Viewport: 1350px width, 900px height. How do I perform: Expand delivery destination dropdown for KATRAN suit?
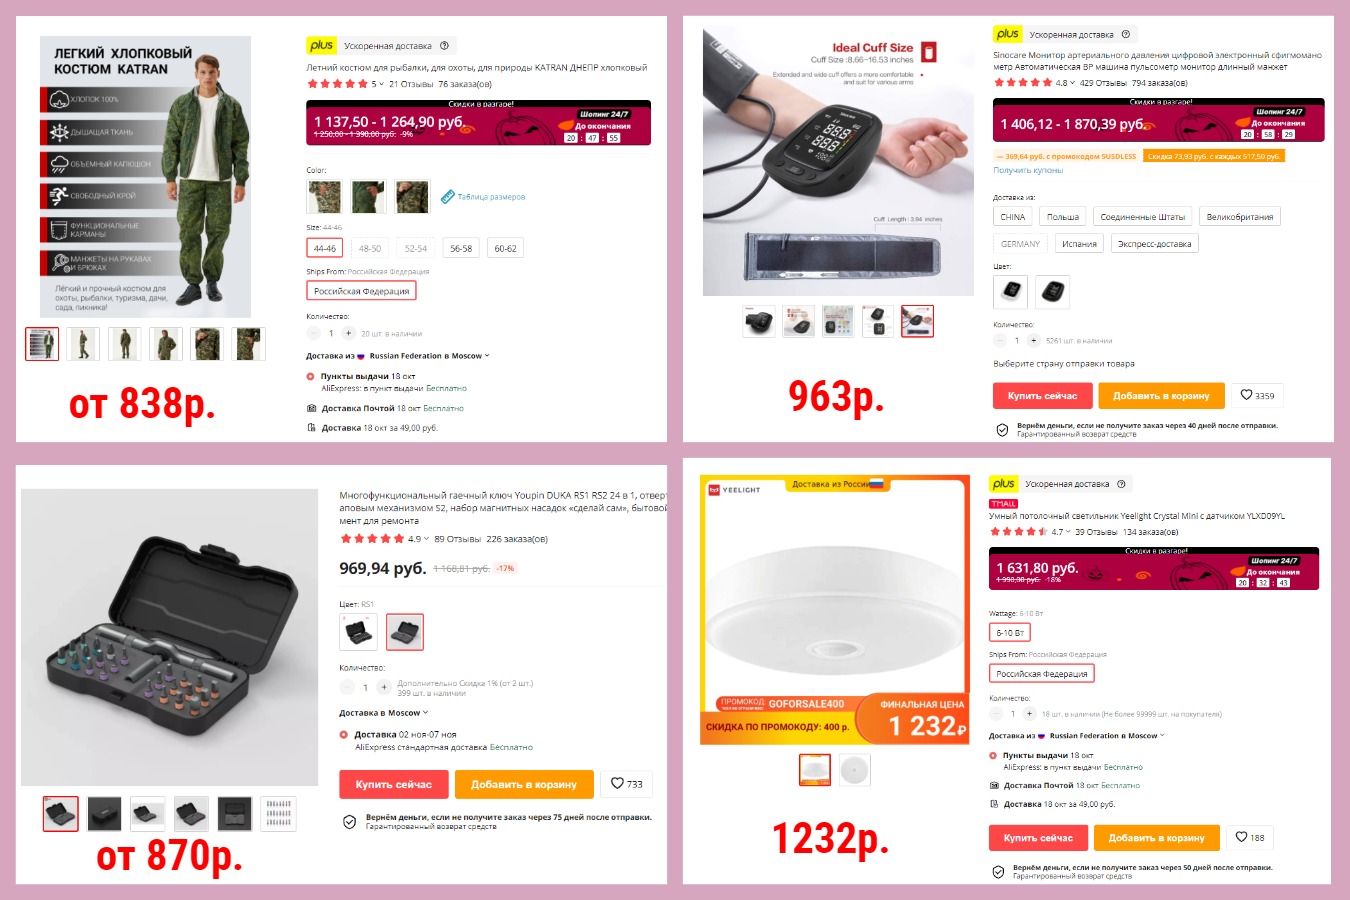tap(487, 355)
